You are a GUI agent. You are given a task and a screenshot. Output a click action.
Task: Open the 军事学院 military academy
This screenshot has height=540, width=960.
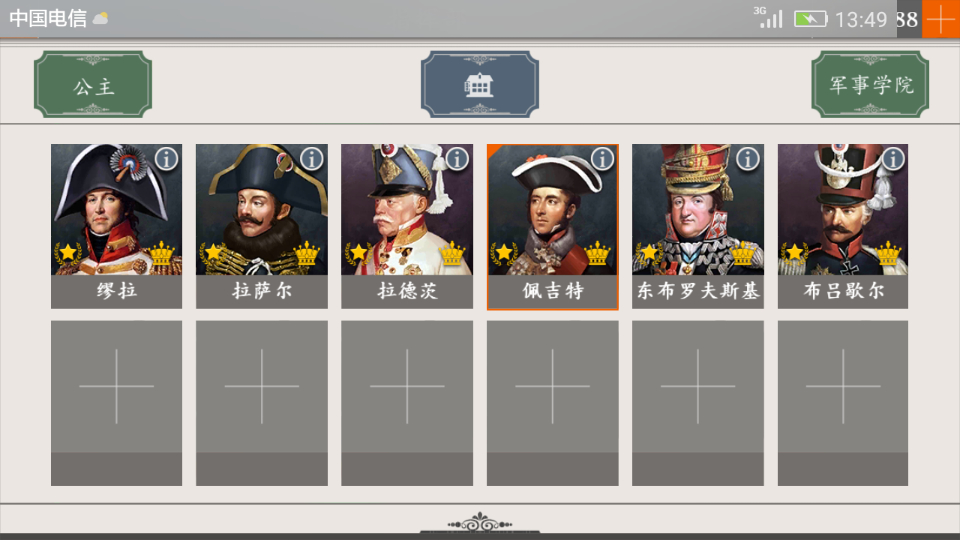coord(870,84)
